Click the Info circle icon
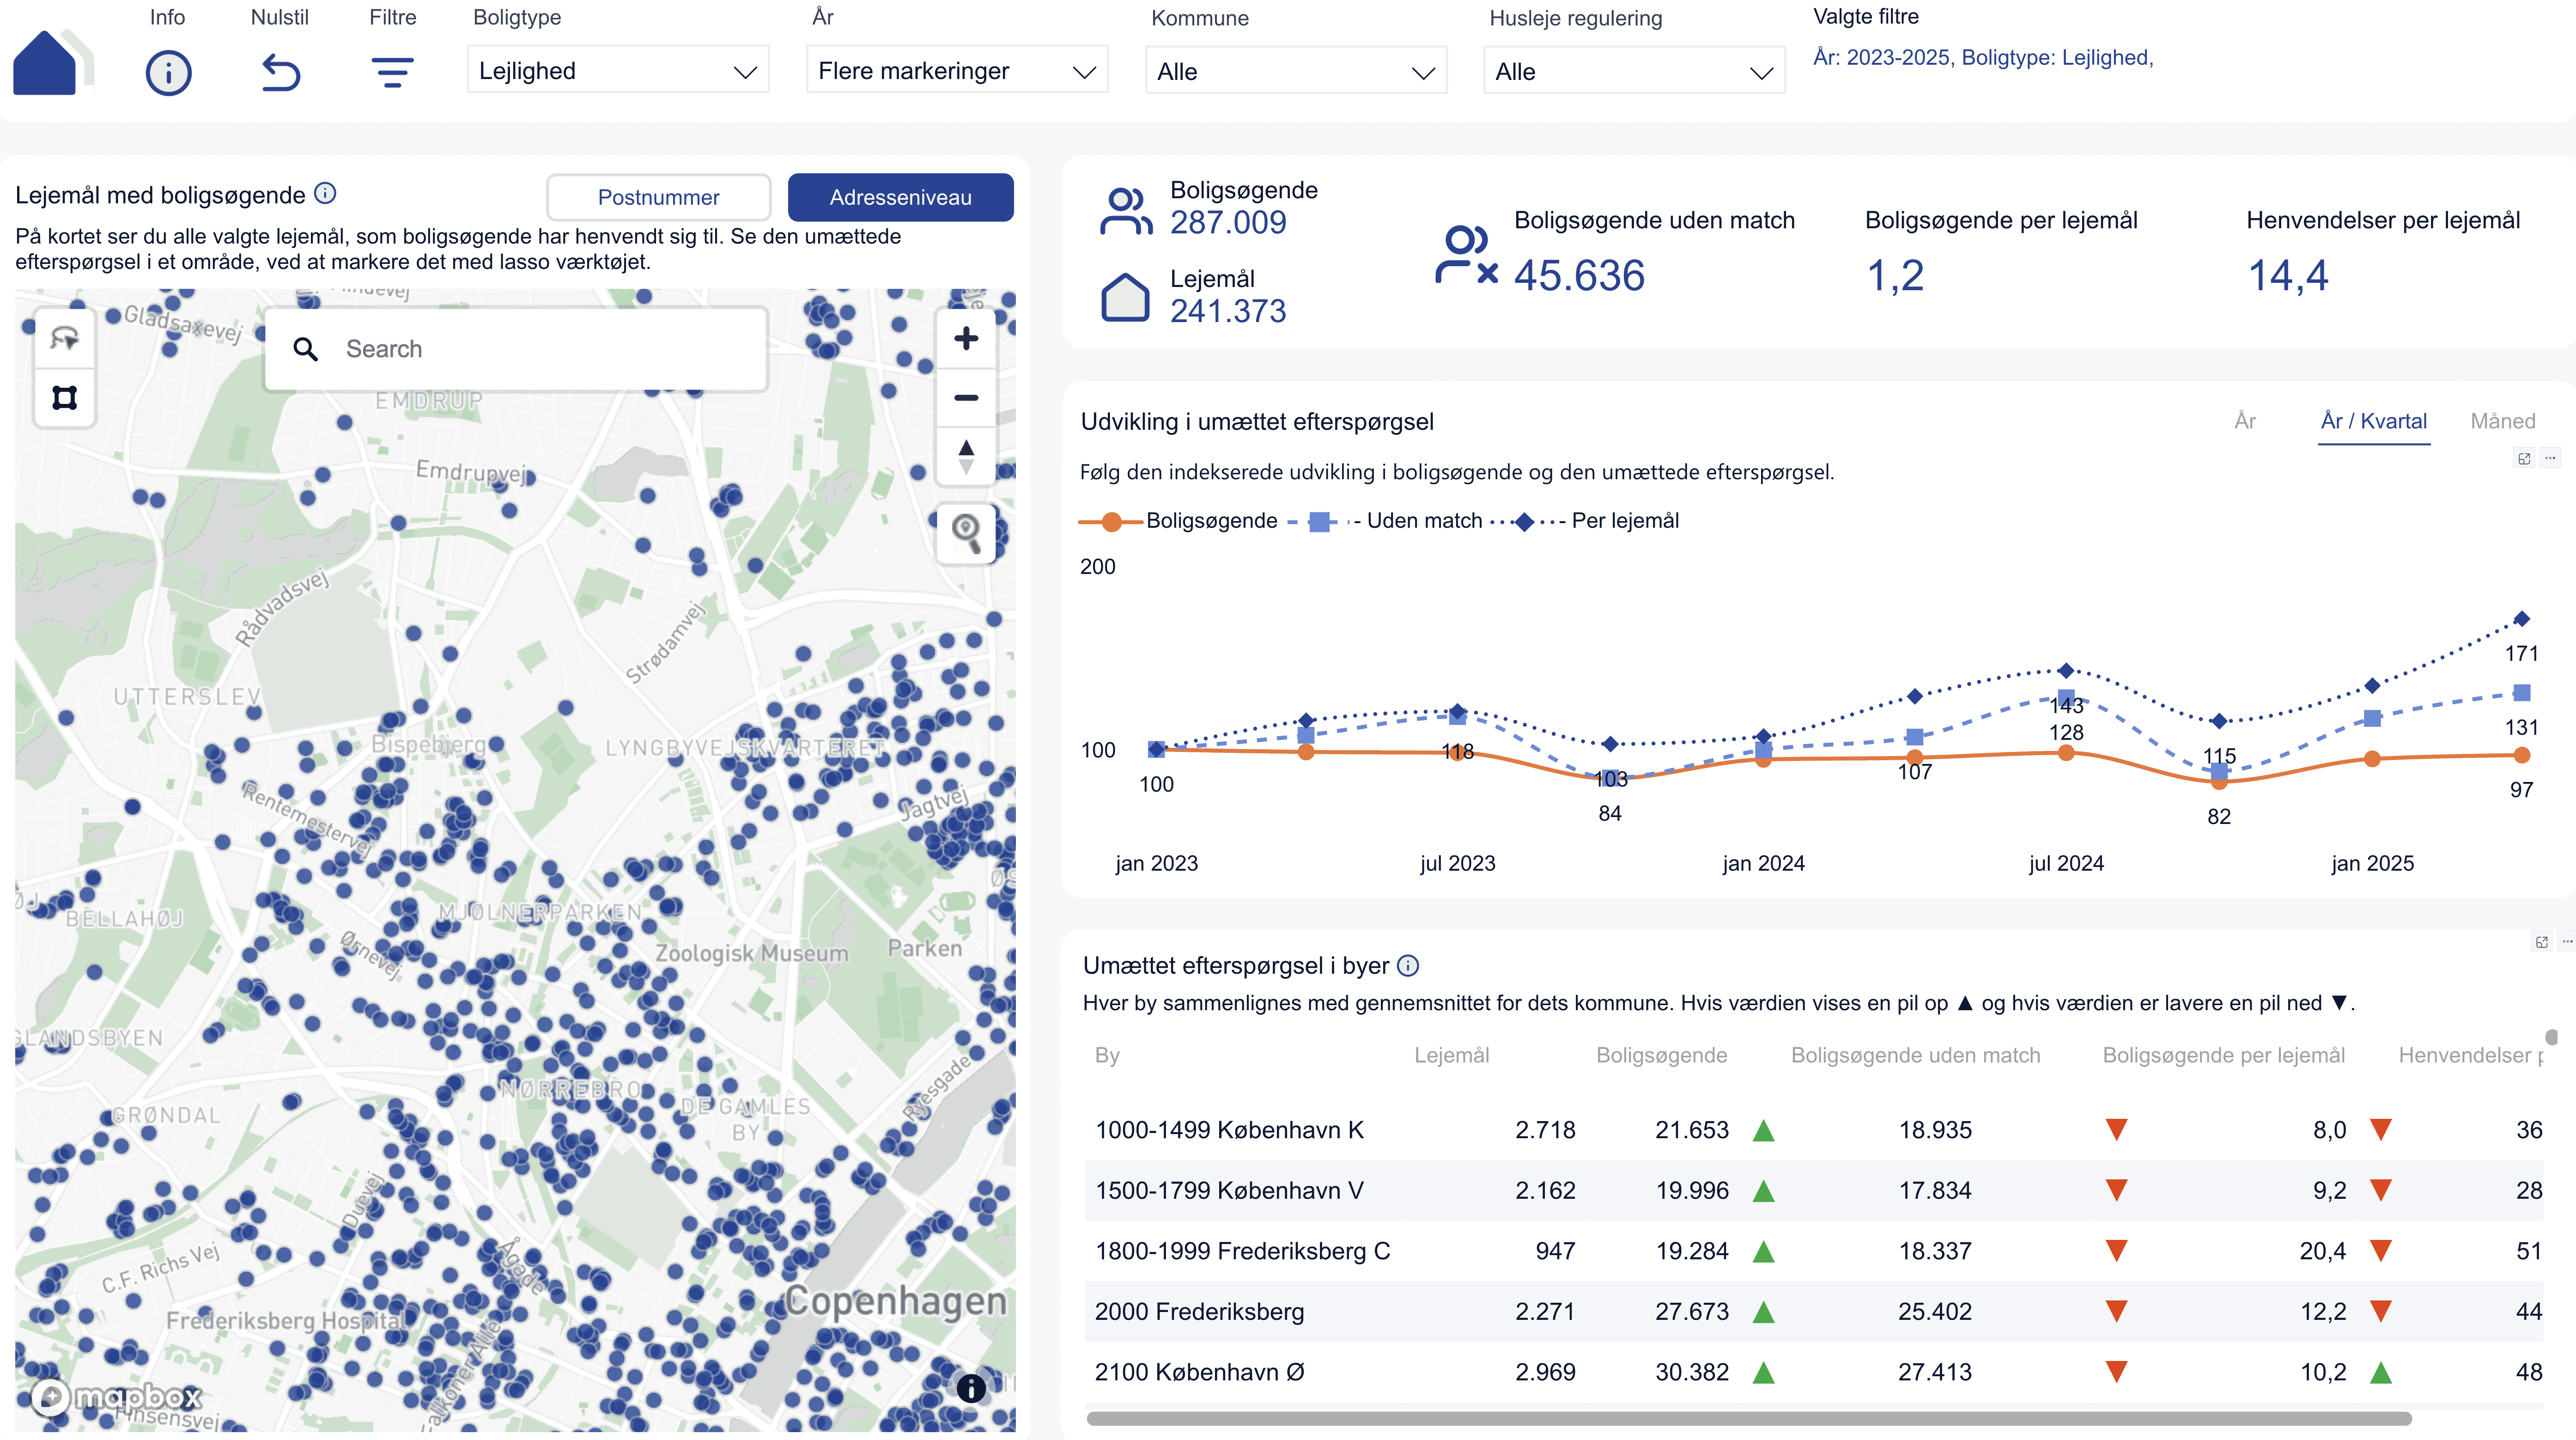This screenshot has width=2576, height=1440. point(168,73)
